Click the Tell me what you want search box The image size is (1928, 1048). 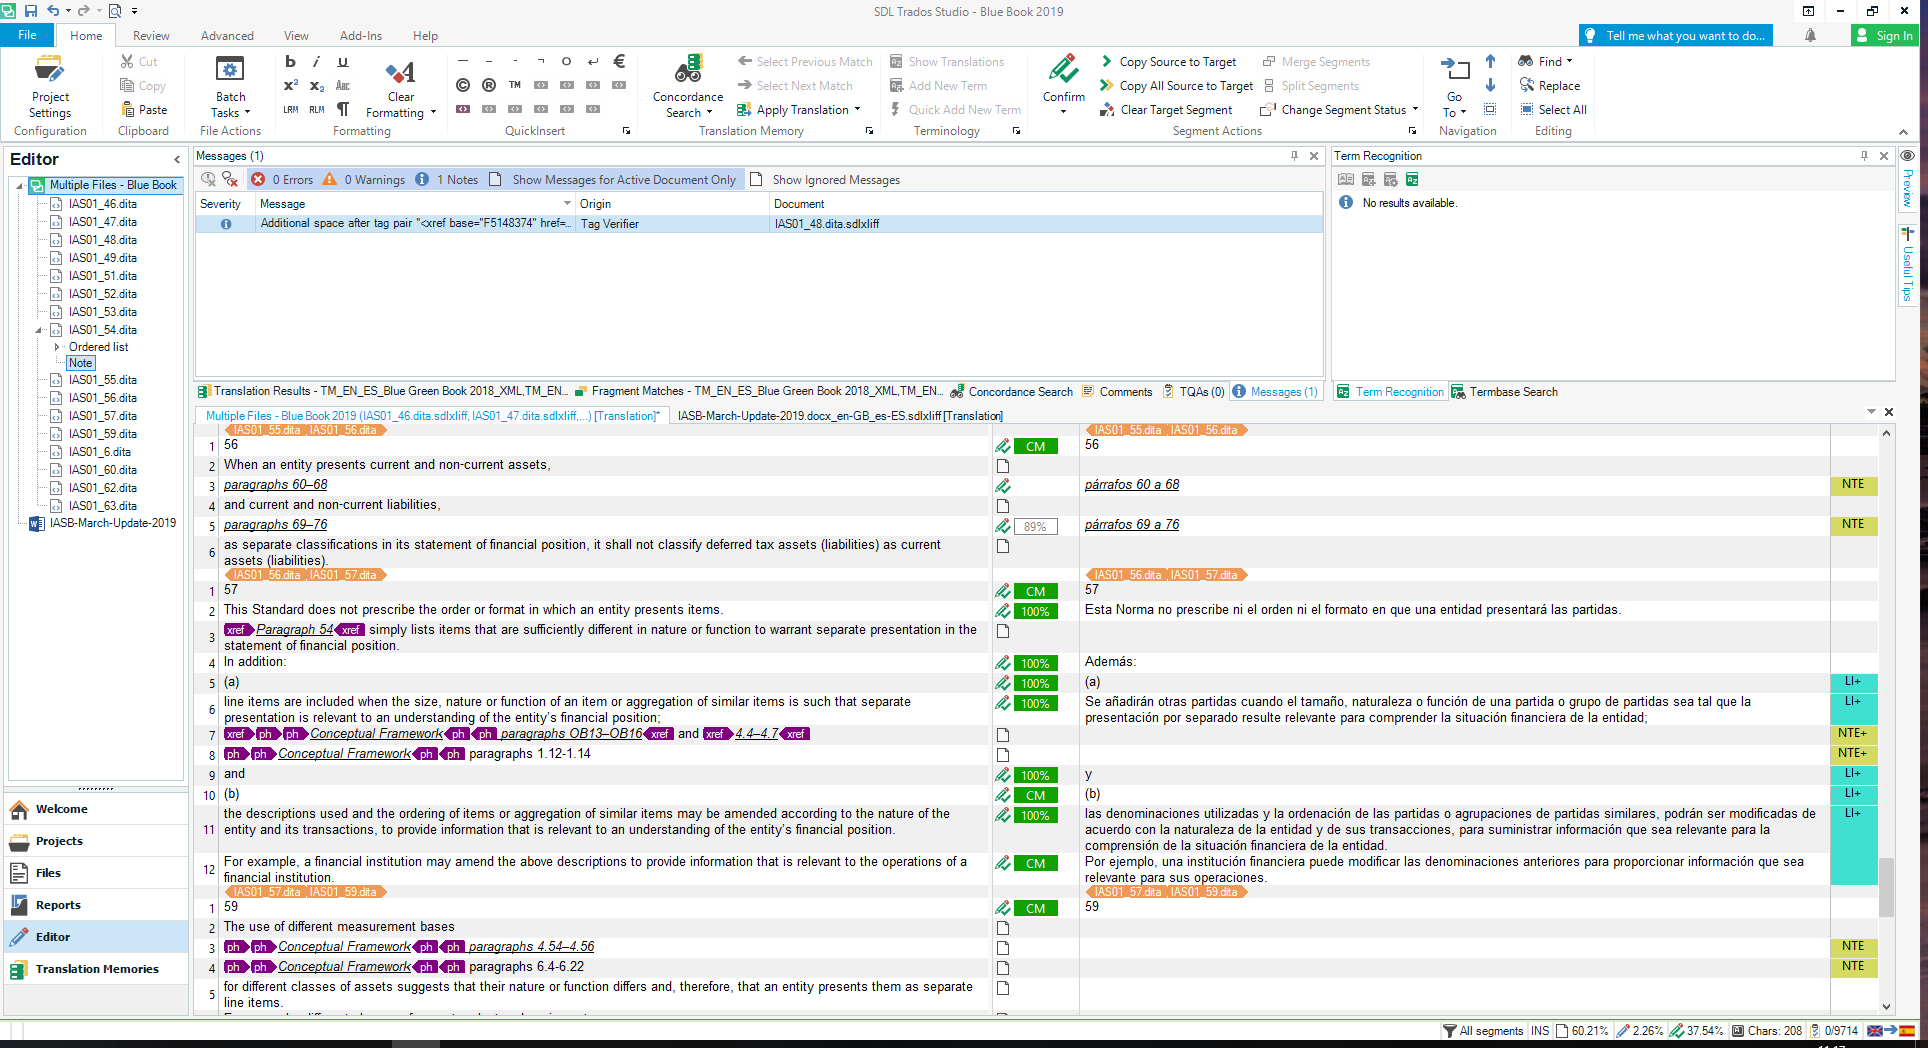(x=1684, y=36)
